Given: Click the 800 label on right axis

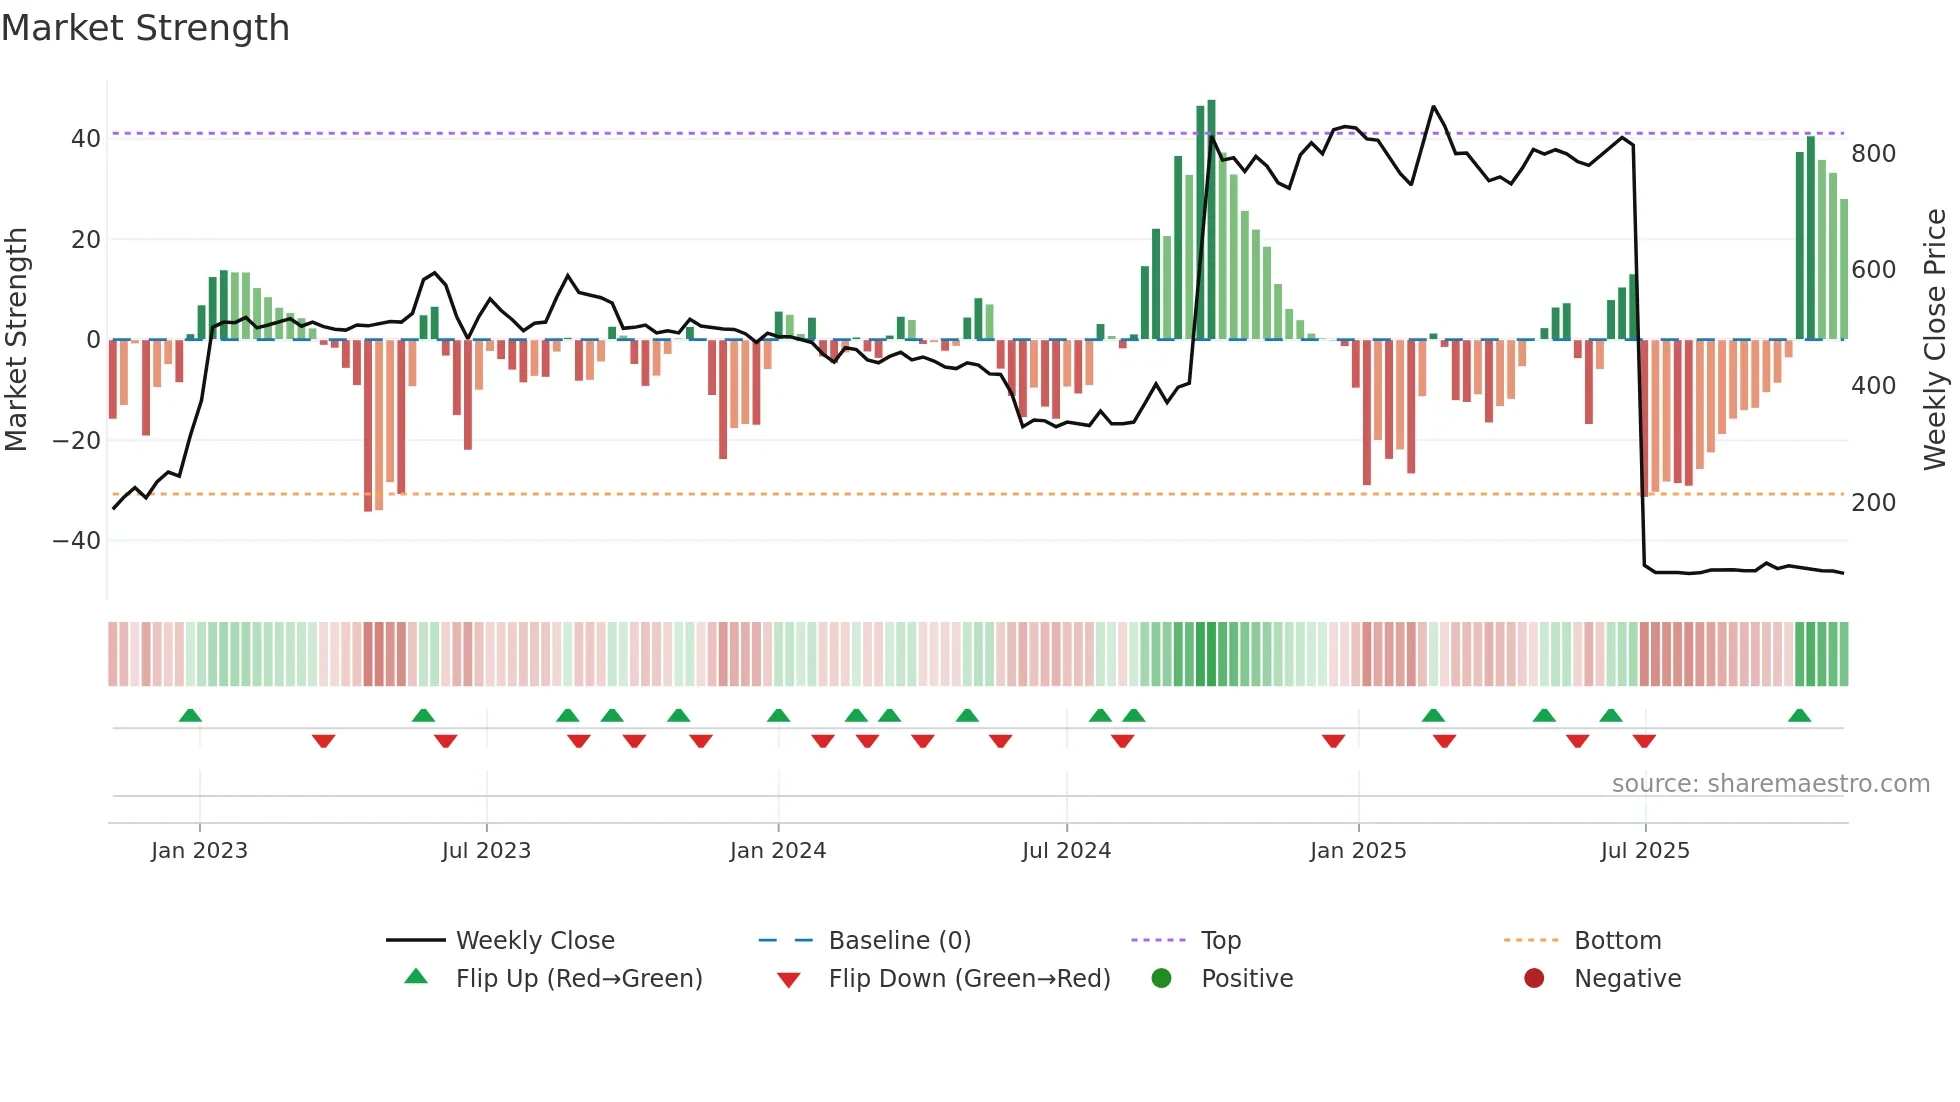Looking at the screenshot, I should 1873,154.
